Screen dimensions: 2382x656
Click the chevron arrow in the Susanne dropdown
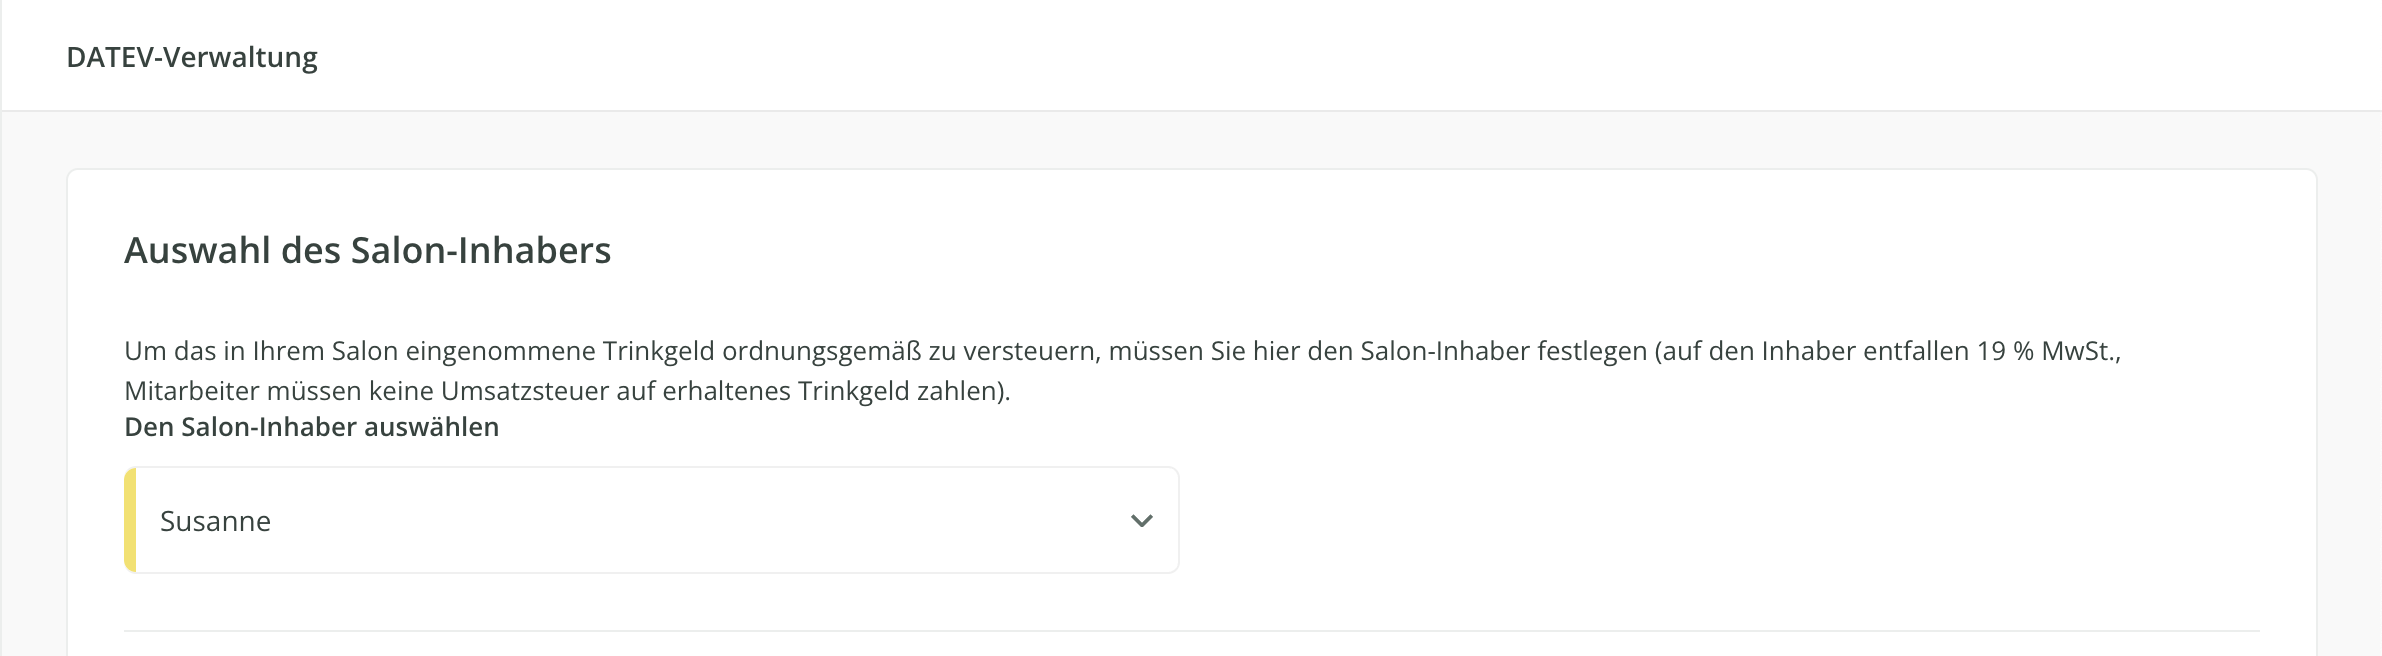point(1141,521)
